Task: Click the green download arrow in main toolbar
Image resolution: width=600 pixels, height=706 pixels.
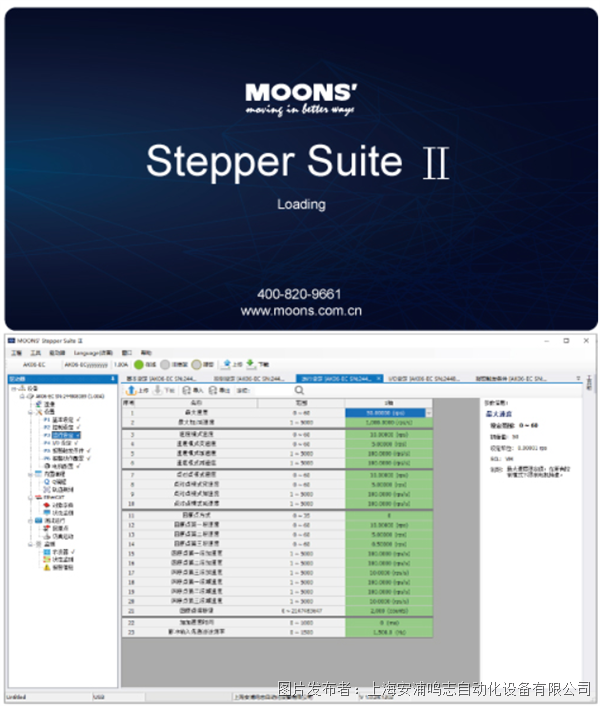Action: pos(251,364)
